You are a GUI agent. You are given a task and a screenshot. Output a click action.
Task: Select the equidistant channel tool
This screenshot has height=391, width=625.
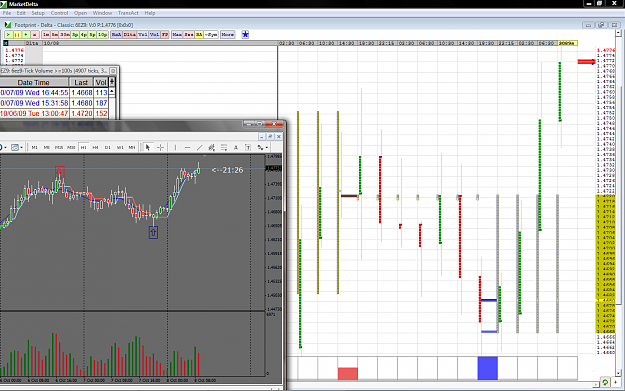[211, 147]
